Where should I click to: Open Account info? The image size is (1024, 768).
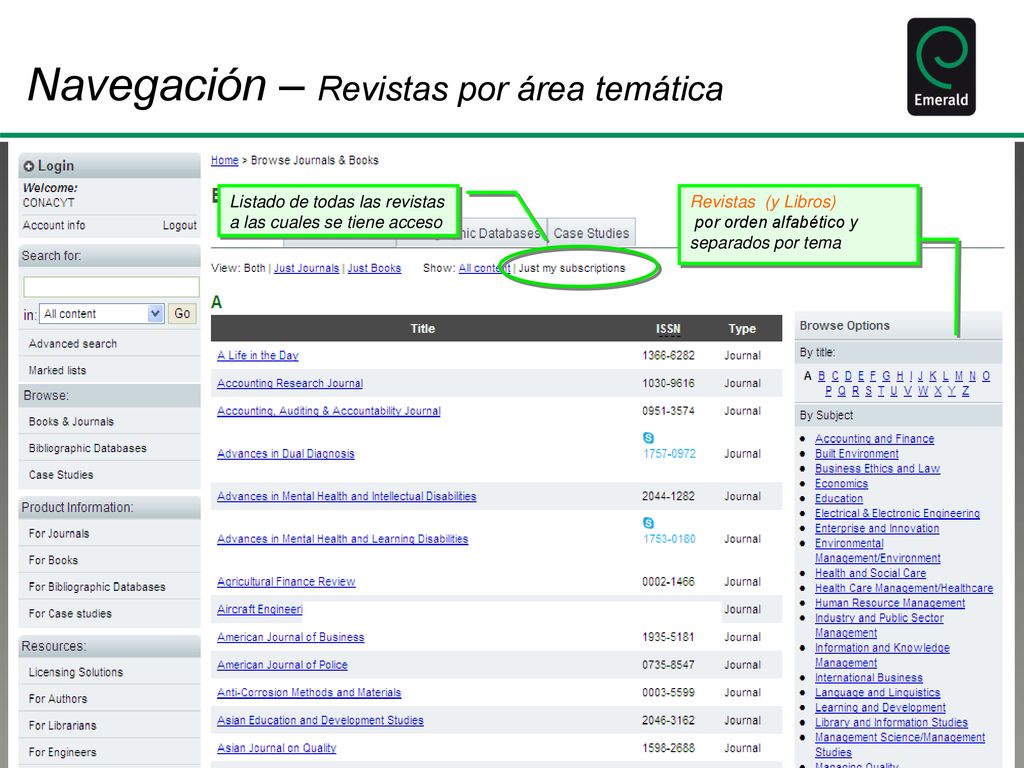(x=54, y=225)
